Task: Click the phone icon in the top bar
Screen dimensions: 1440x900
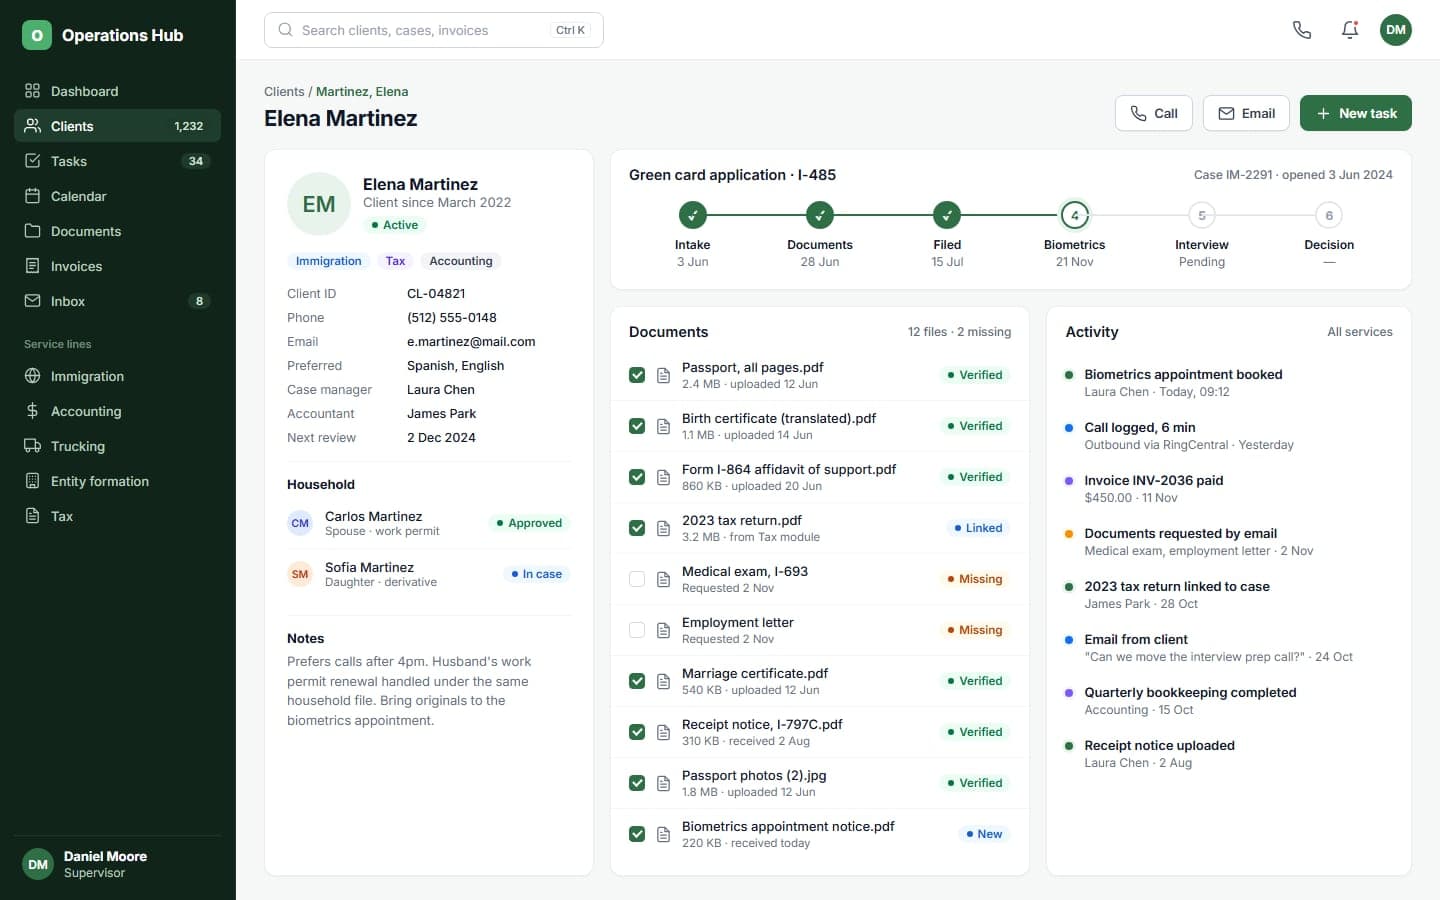Action: click(x=1302, y=30)
